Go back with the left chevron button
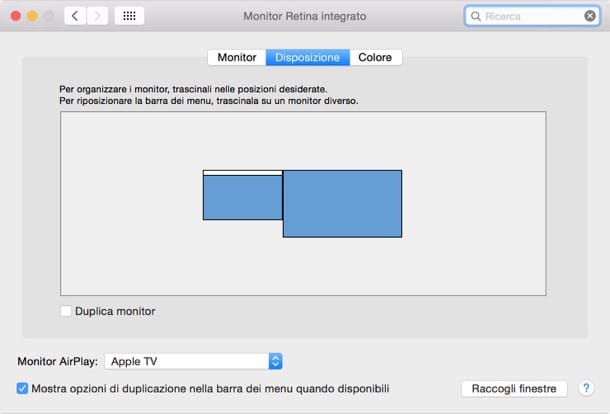 (75, 16)
